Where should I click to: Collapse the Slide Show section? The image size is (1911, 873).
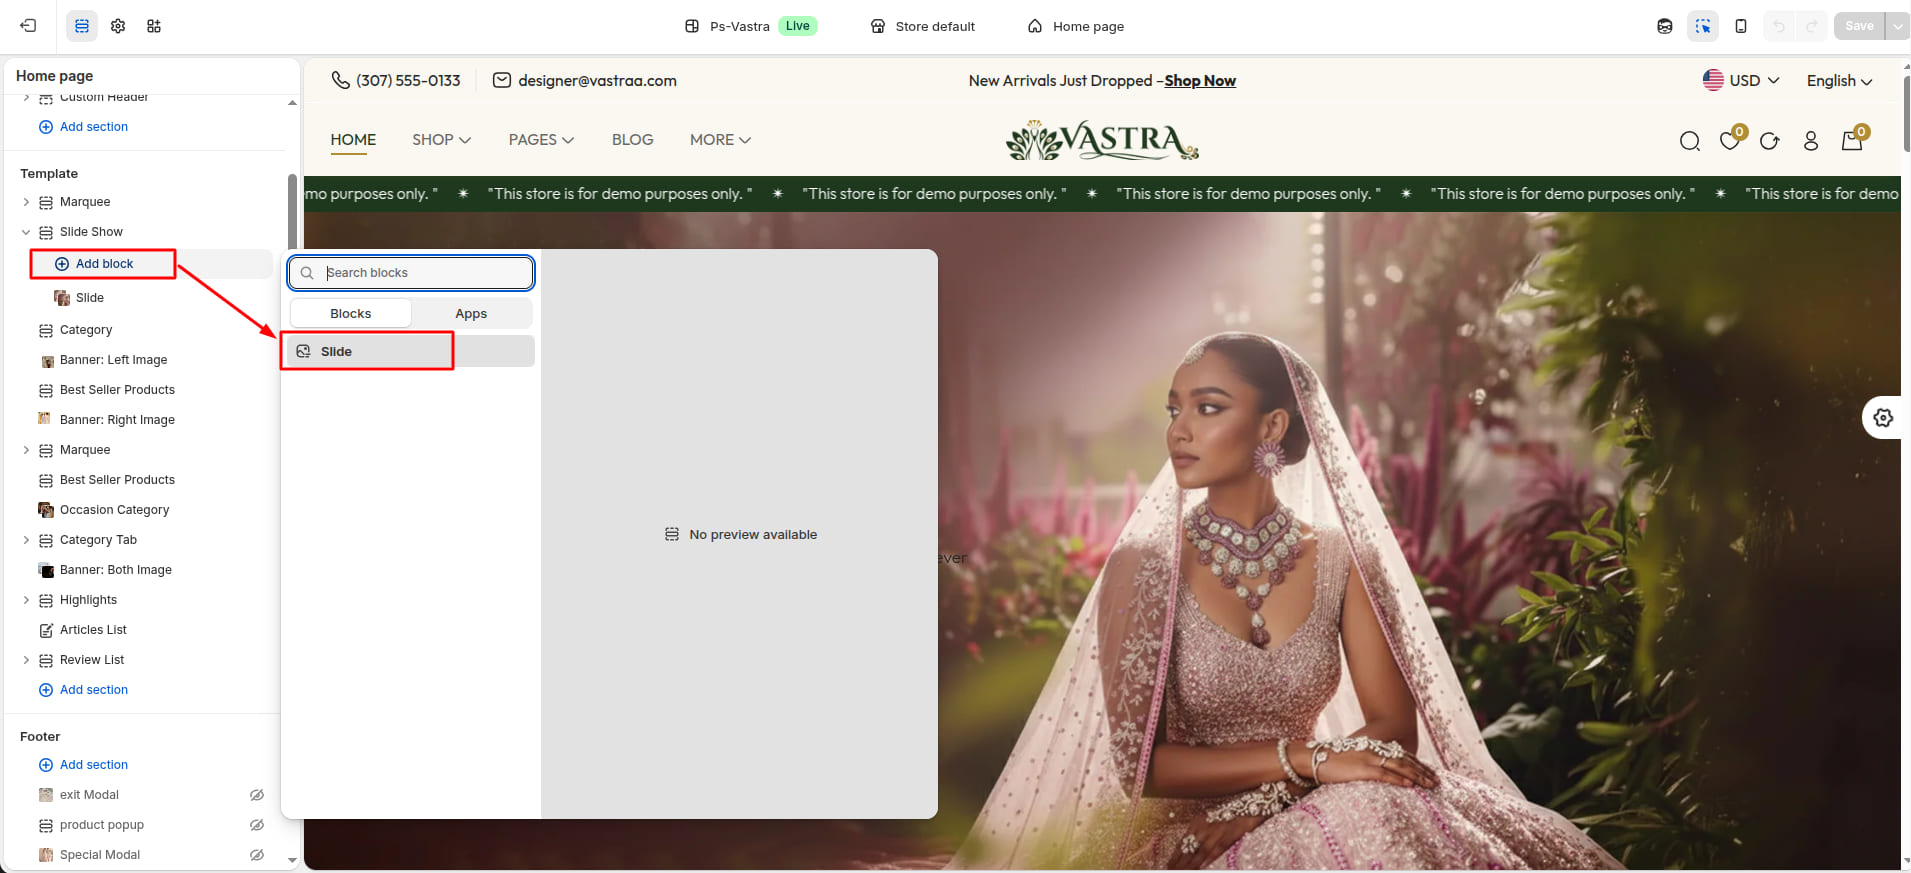coord(26,232)
